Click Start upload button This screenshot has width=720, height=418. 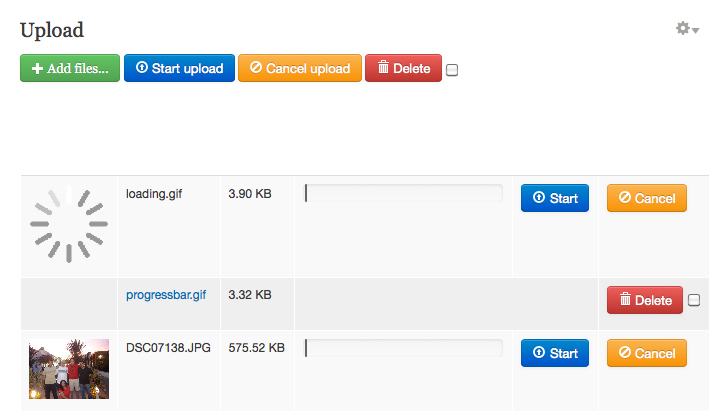click(x=179, y=68)
